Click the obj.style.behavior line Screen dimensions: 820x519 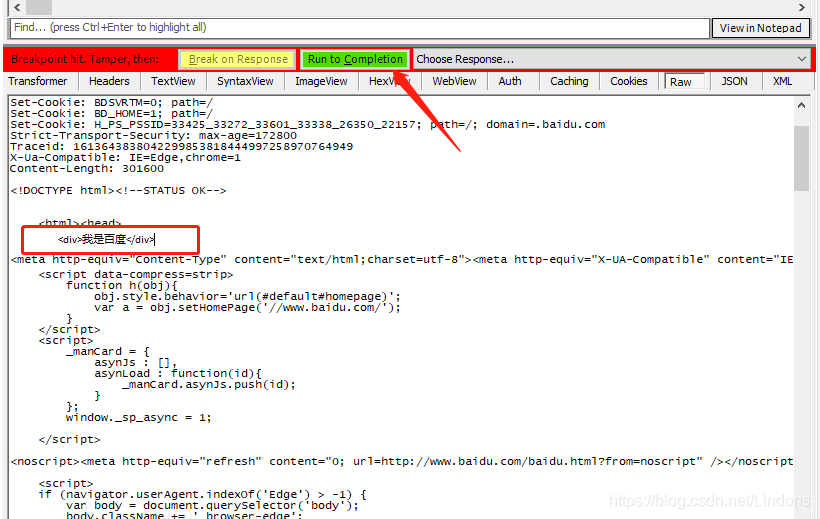[x=247, y=297]
